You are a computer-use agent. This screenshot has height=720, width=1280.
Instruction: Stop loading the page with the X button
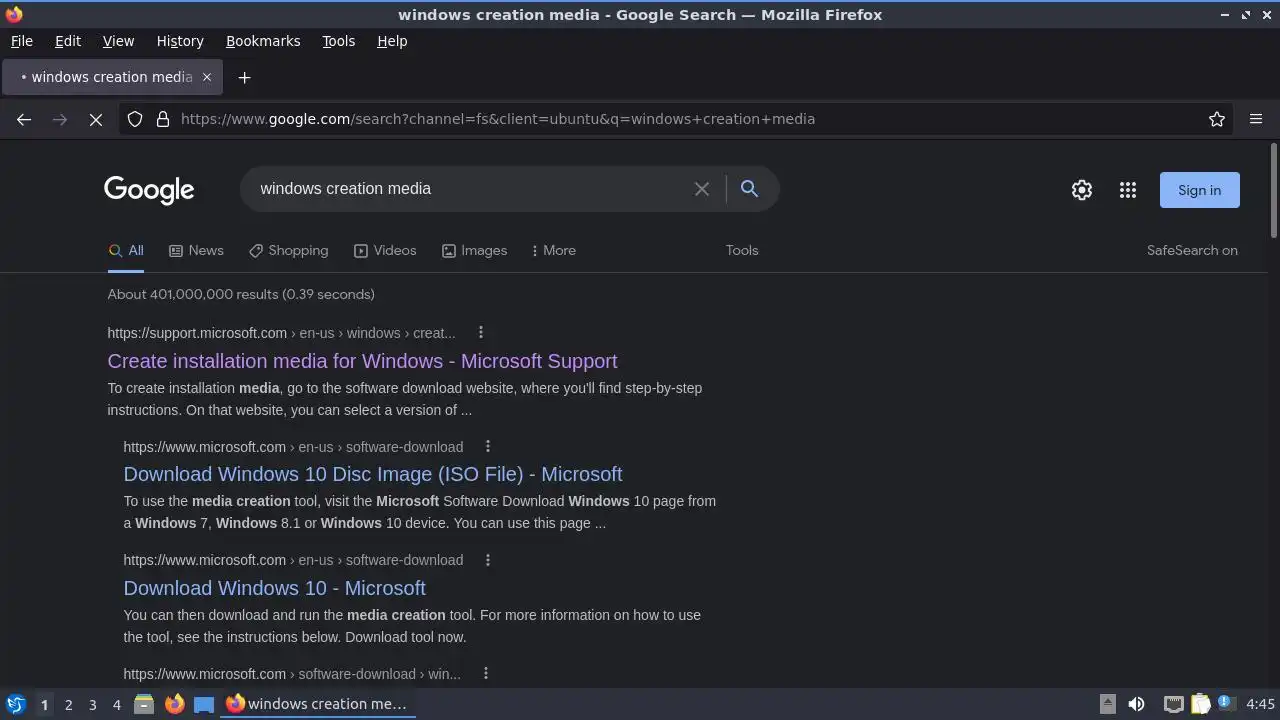point(96,119)
